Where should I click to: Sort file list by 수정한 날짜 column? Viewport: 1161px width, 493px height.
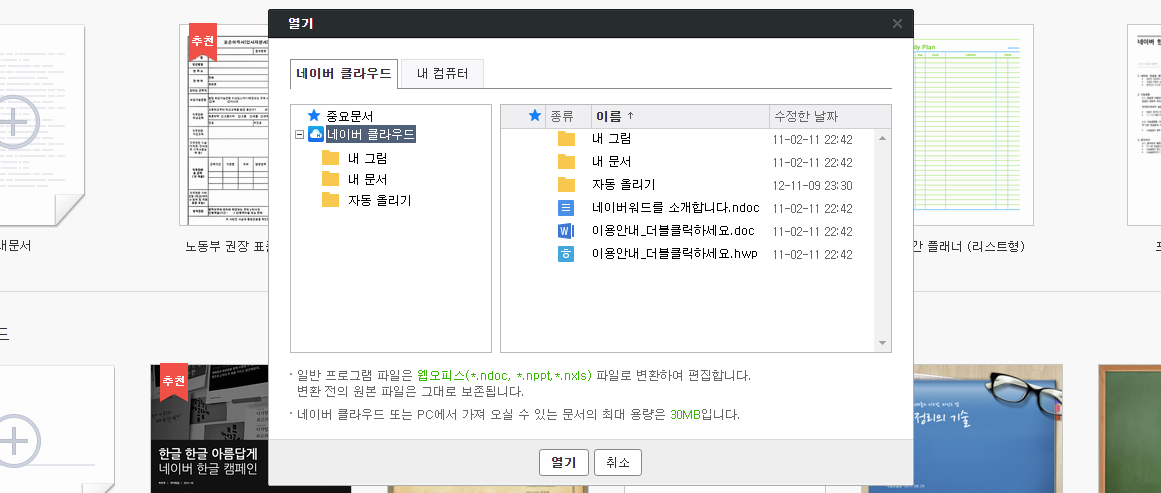[830, 116]
